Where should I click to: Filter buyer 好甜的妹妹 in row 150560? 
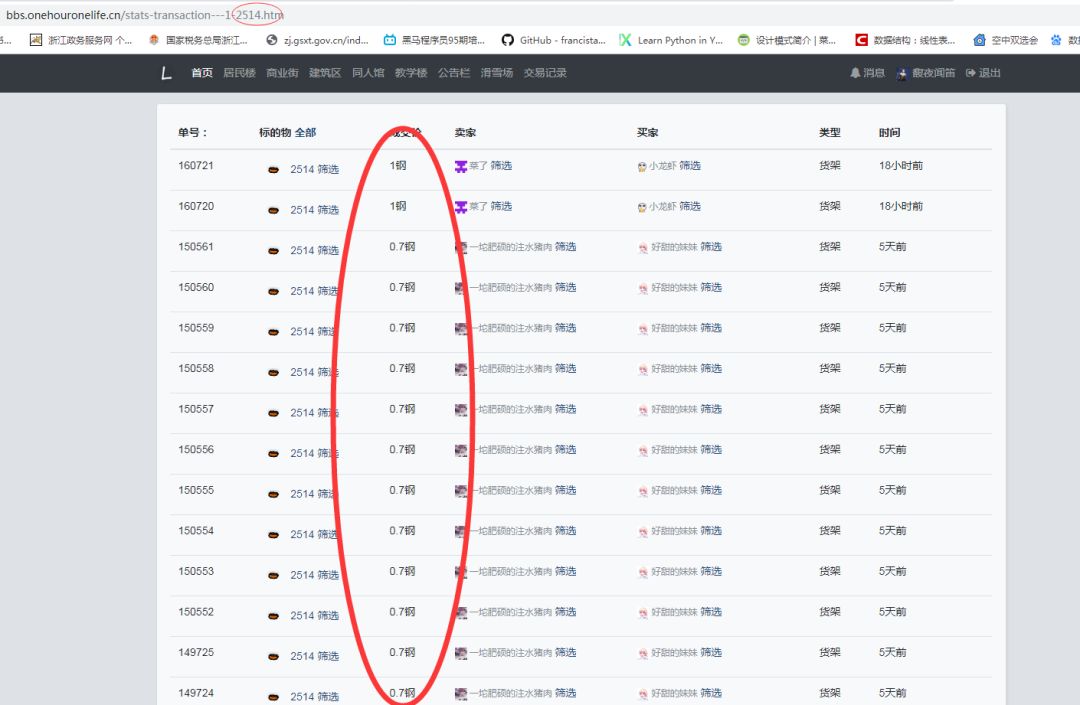click(711, 287)
